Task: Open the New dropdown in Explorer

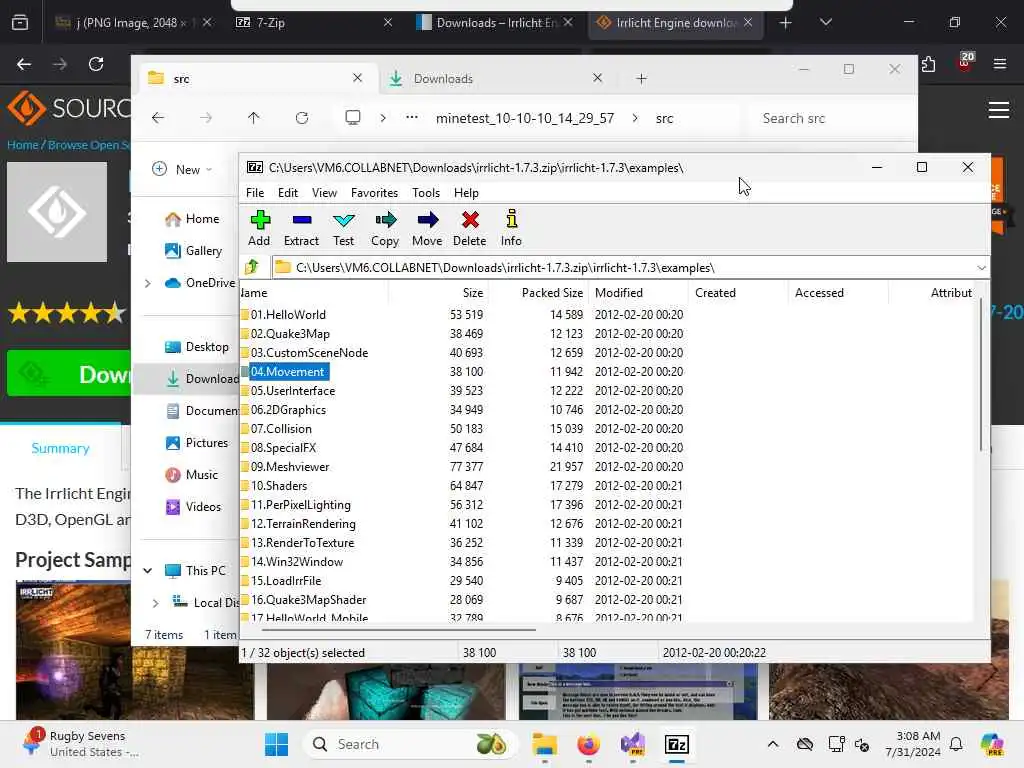Action: pyautogui.click(x=182, y=170)
